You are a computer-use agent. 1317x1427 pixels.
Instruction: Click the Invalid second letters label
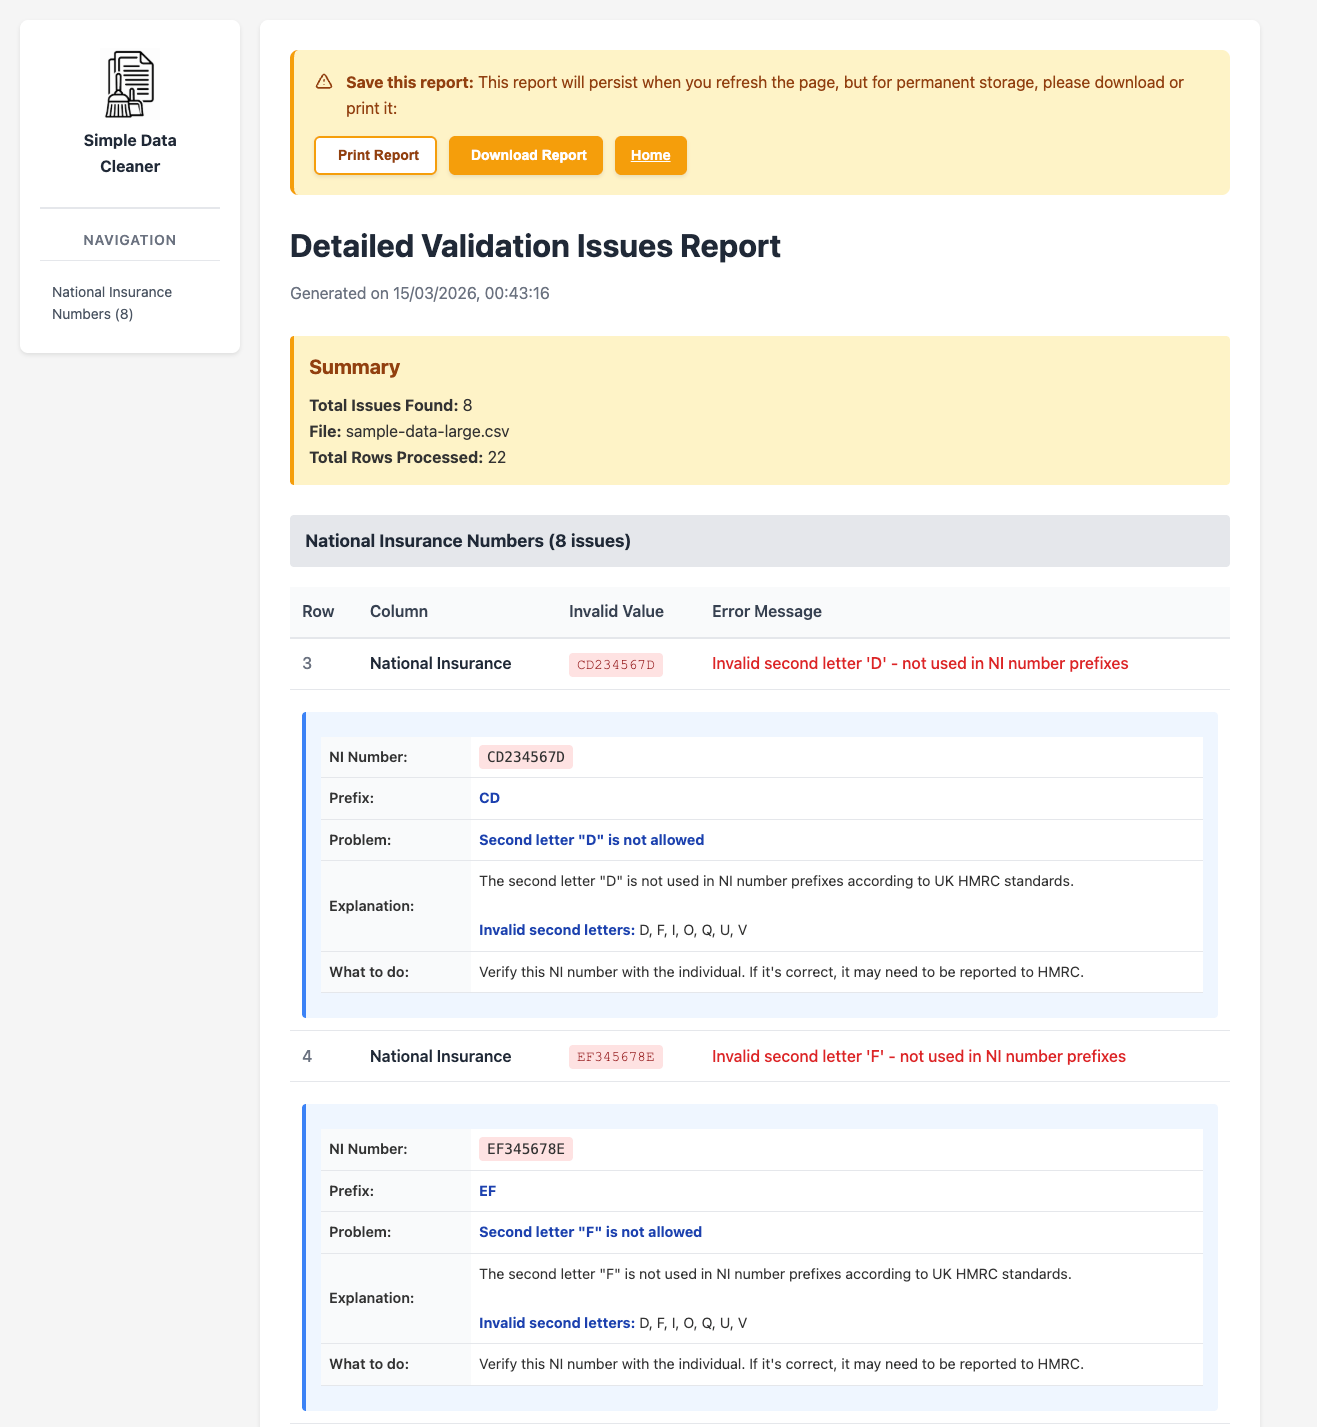555,929
